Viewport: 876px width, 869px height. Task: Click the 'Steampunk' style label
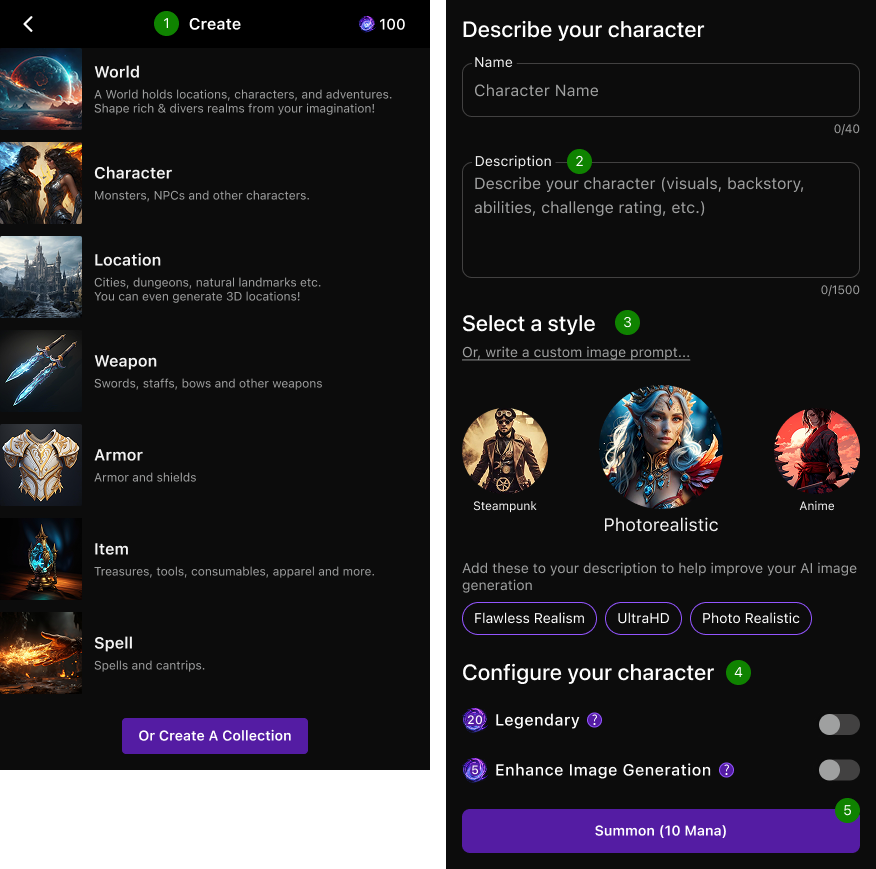[504, 506]
